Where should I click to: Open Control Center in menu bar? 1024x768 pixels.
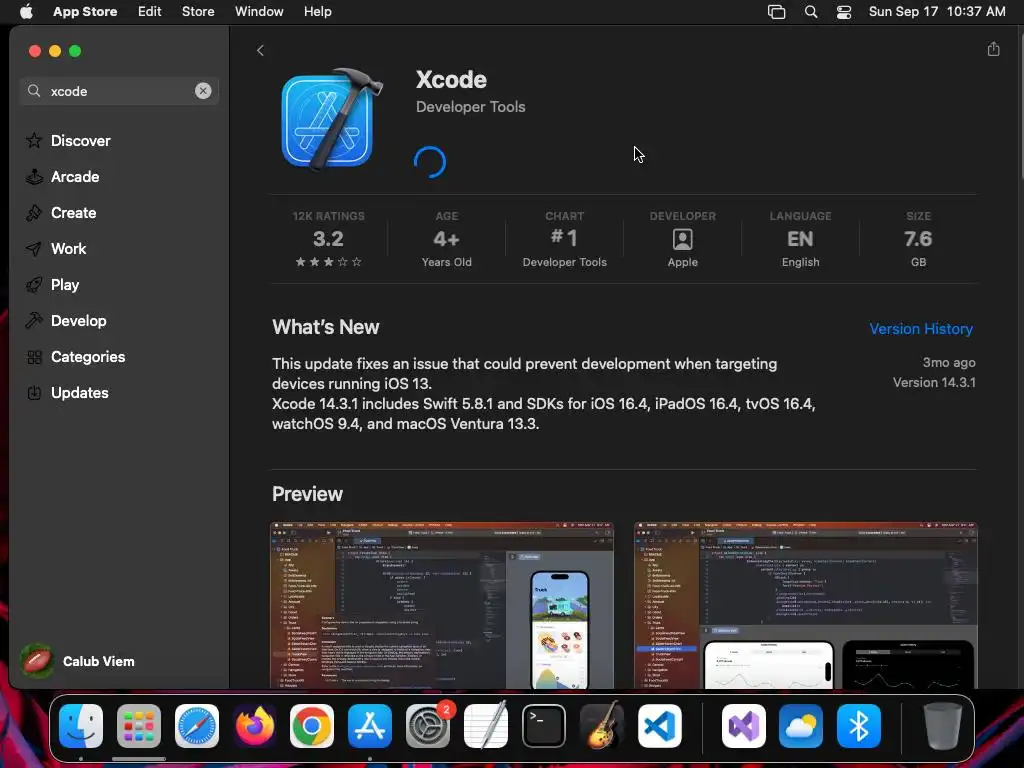click(x=844, y=12)
